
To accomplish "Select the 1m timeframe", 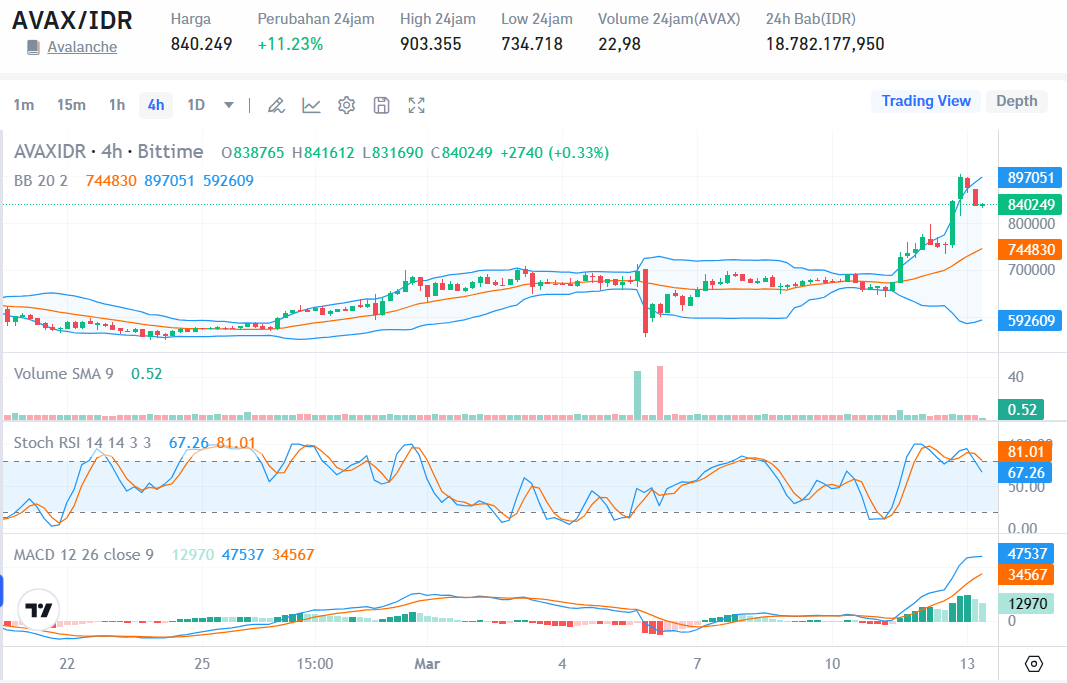I will (24, 105).
